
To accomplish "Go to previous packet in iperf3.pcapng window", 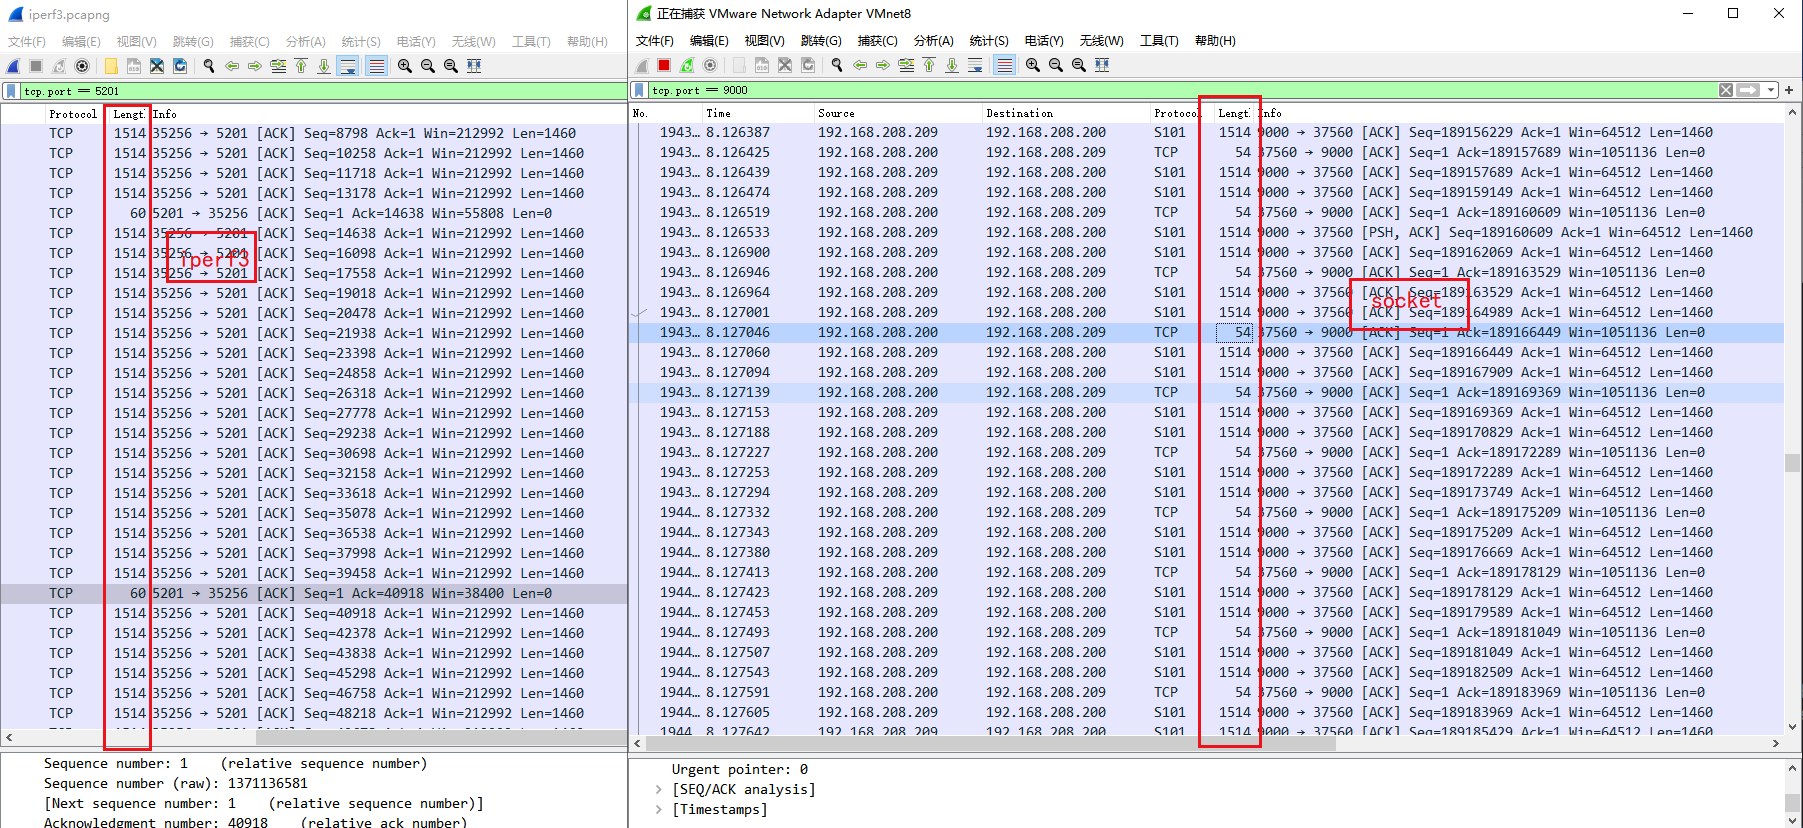I will click(232, 66).
